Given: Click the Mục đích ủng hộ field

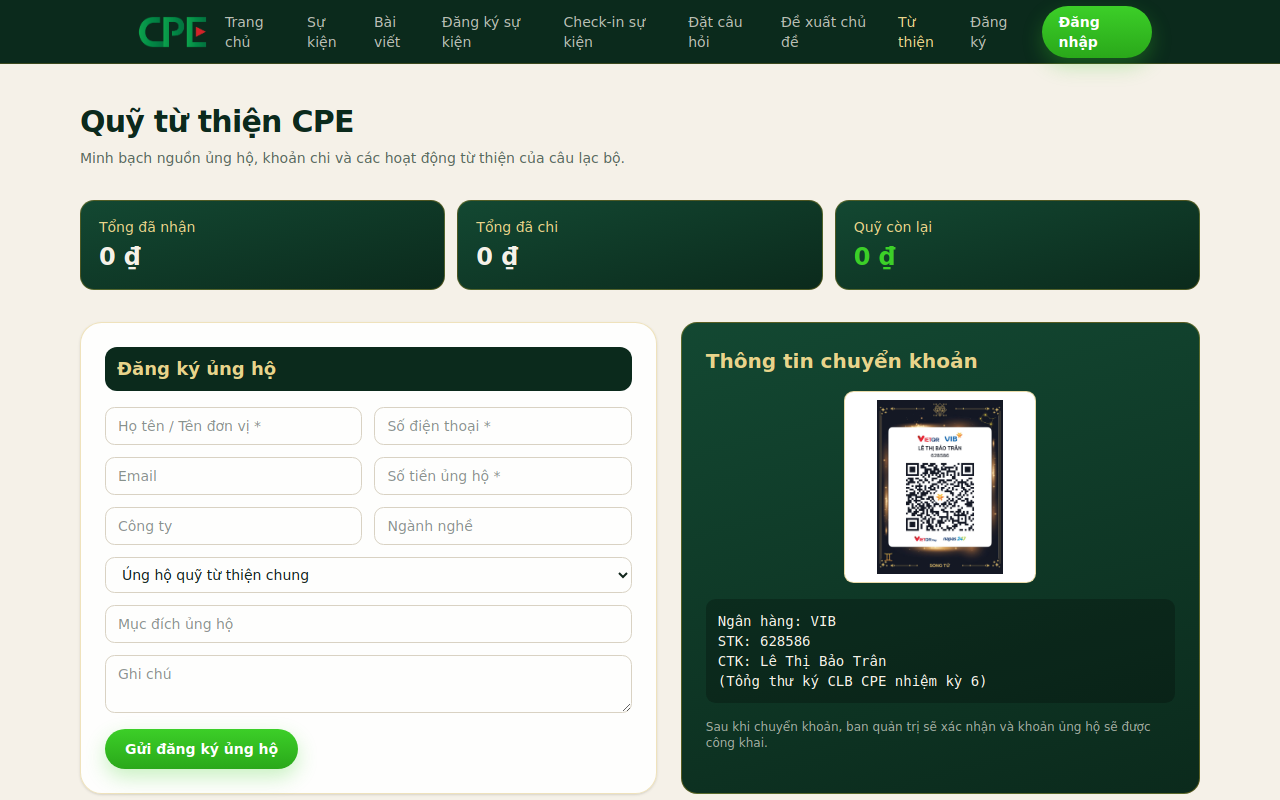Looking at the screenshot, I should [x=368, y=624].
